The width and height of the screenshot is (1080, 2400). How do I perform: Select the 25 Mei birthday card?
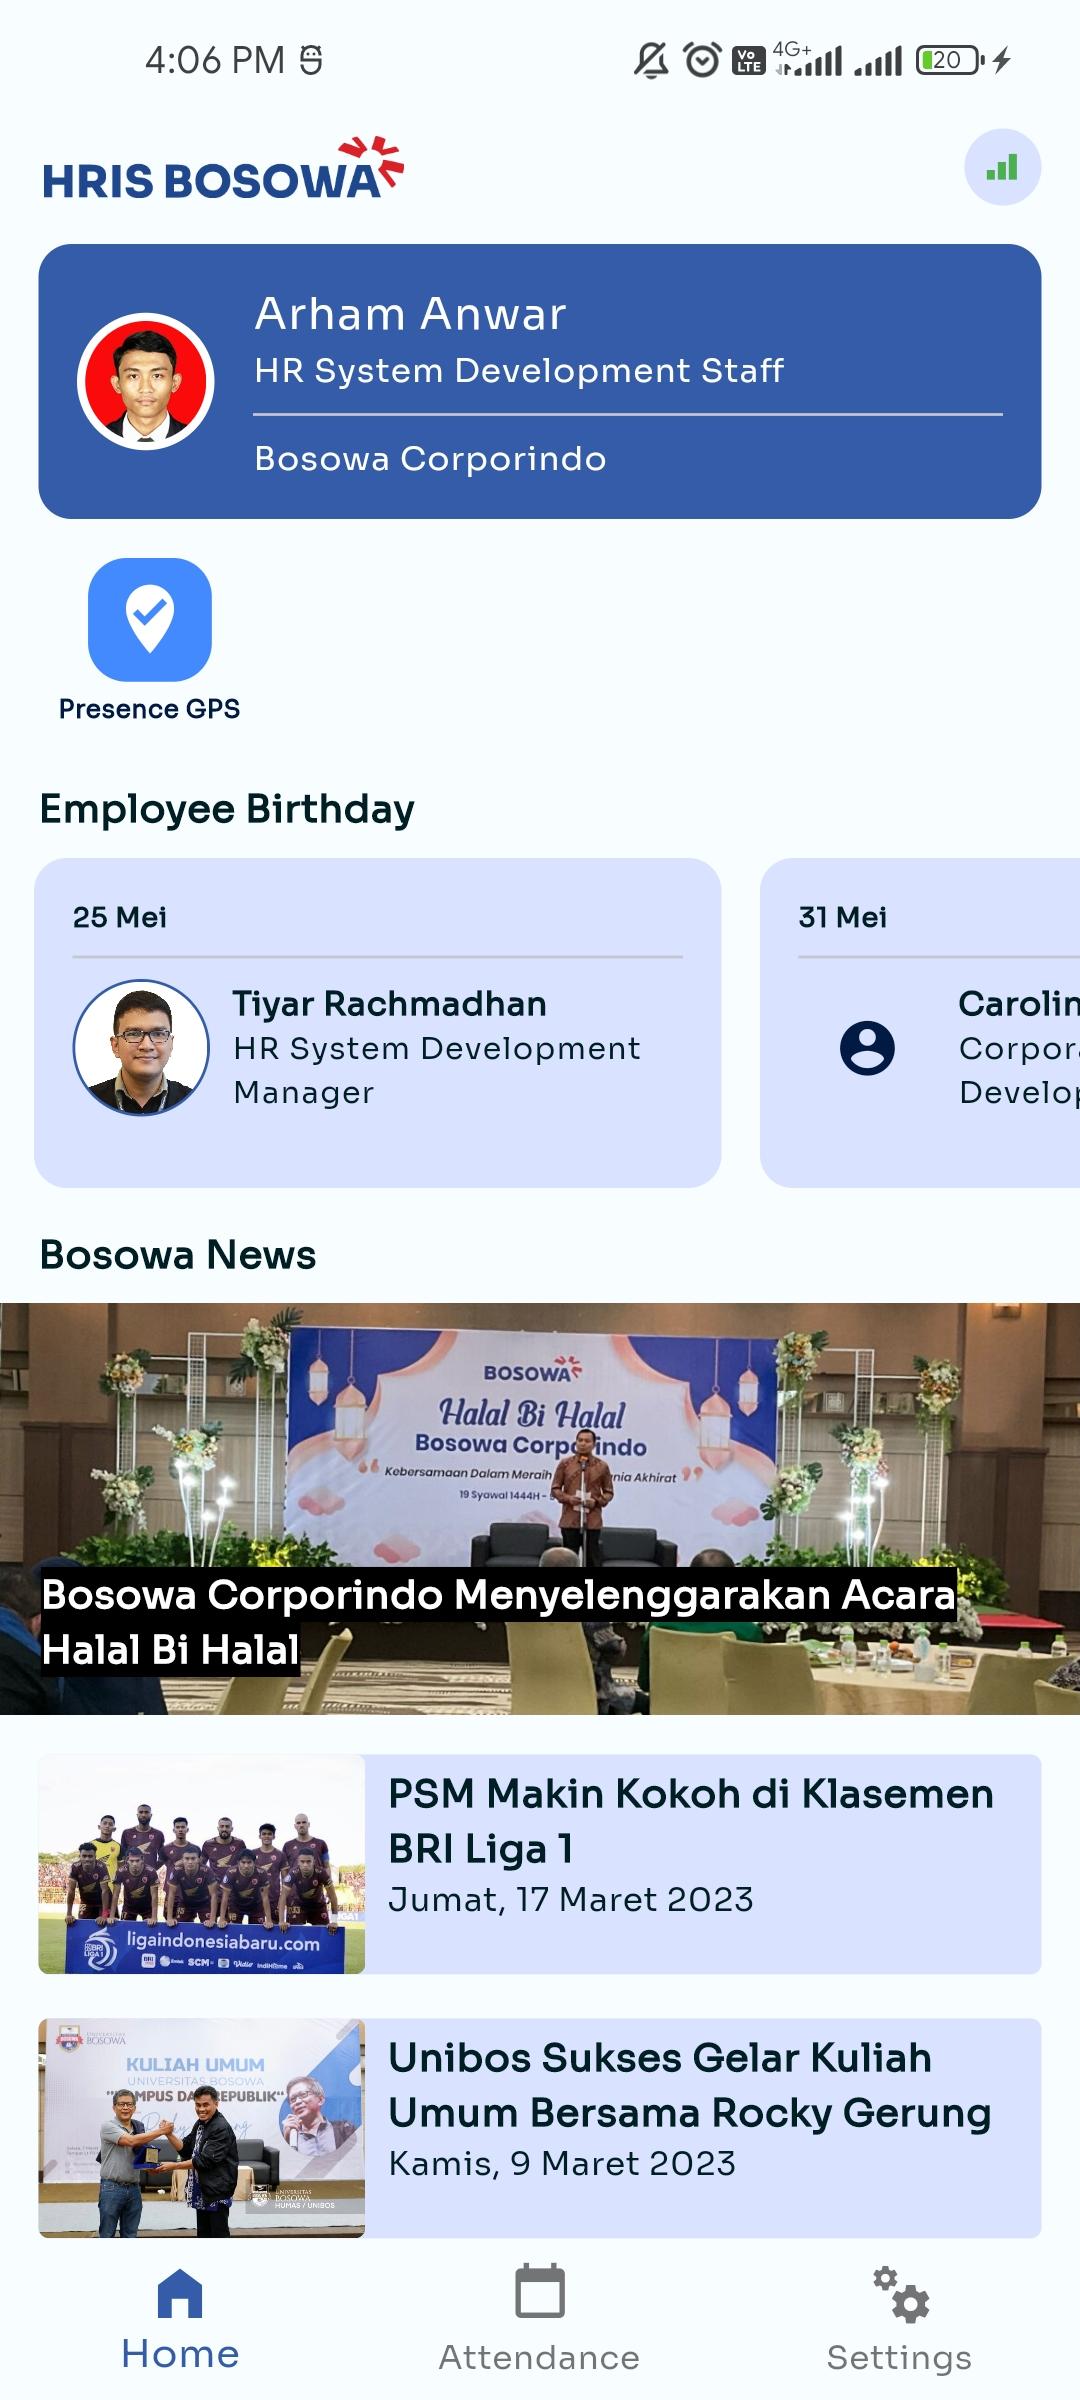pyautogui.click(x=378, y=1022)
